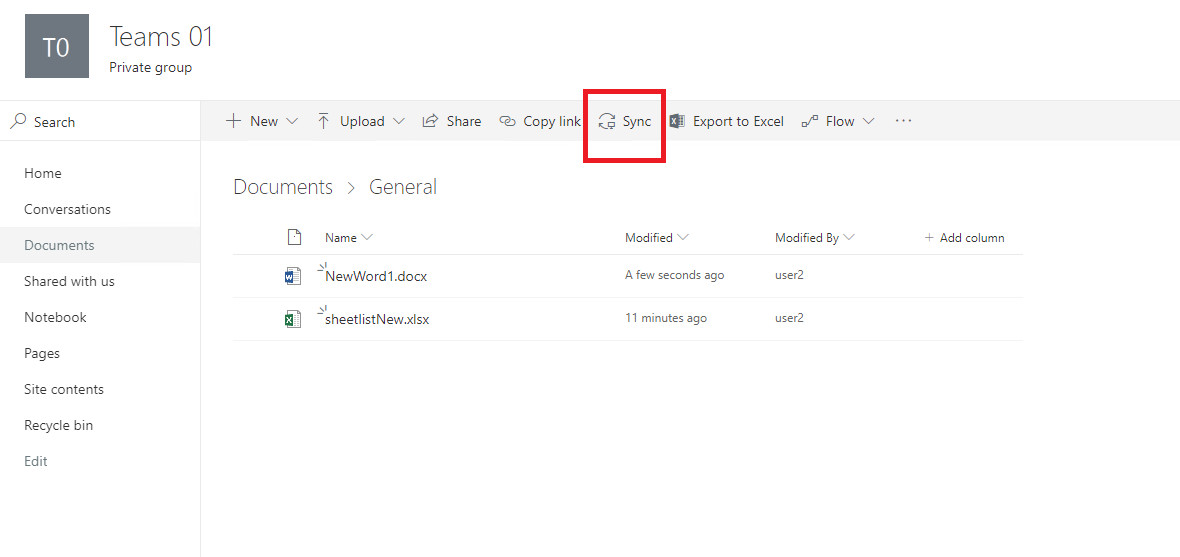Click the Search magnifier icon
This screenshot has width=1180, height=557.
[18, 121]
